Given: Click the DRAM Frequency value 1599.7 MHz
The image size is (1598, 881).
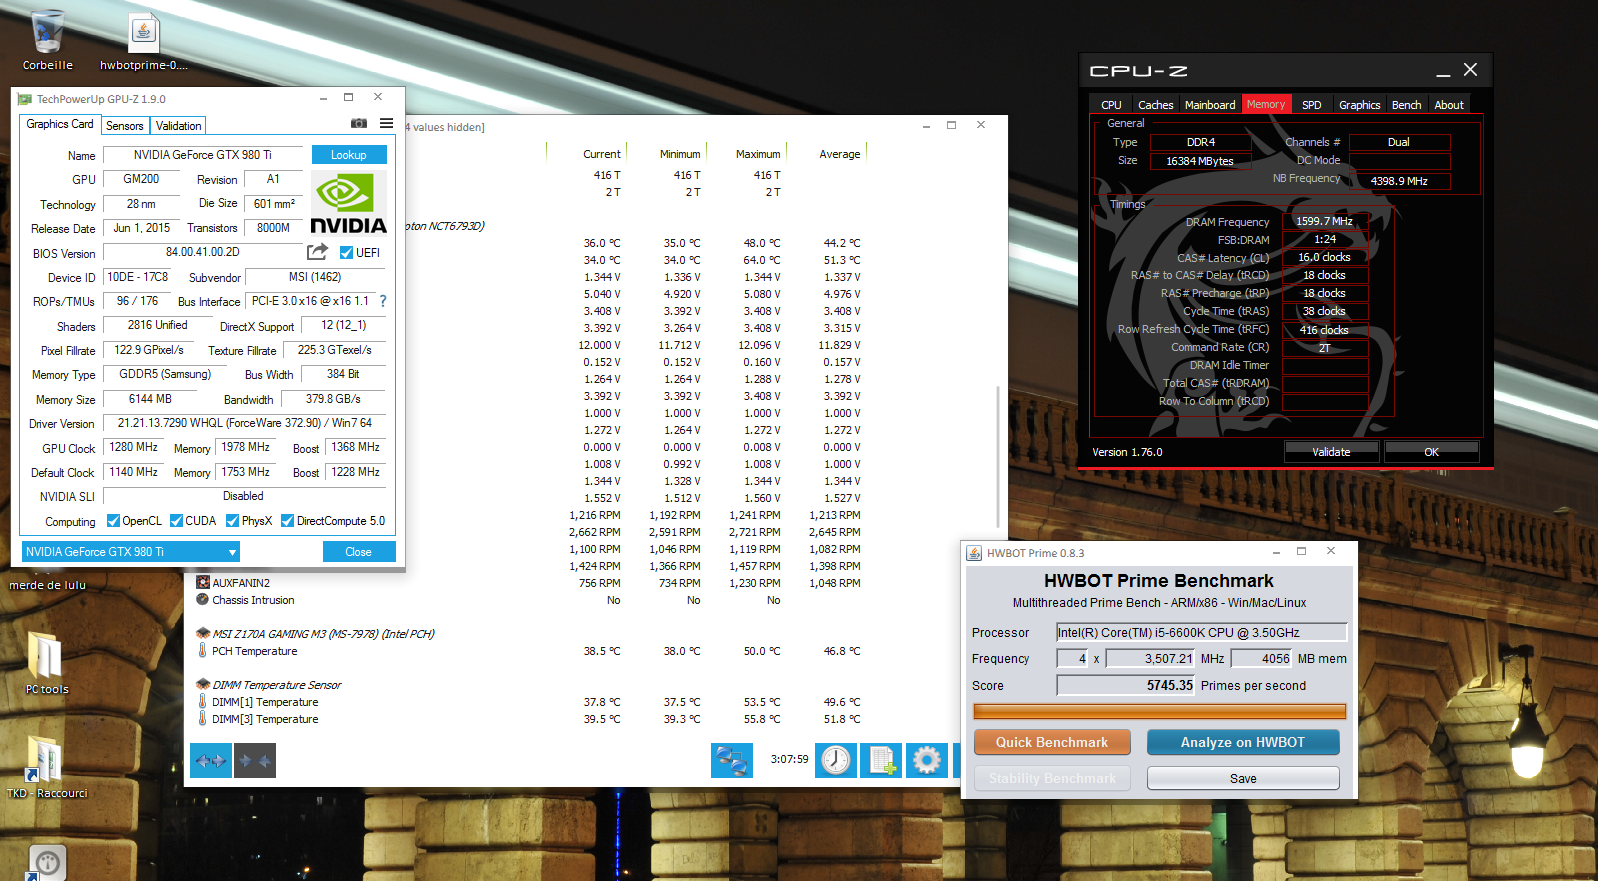Looking at the screenshot, I should [x=1325, y=222].
